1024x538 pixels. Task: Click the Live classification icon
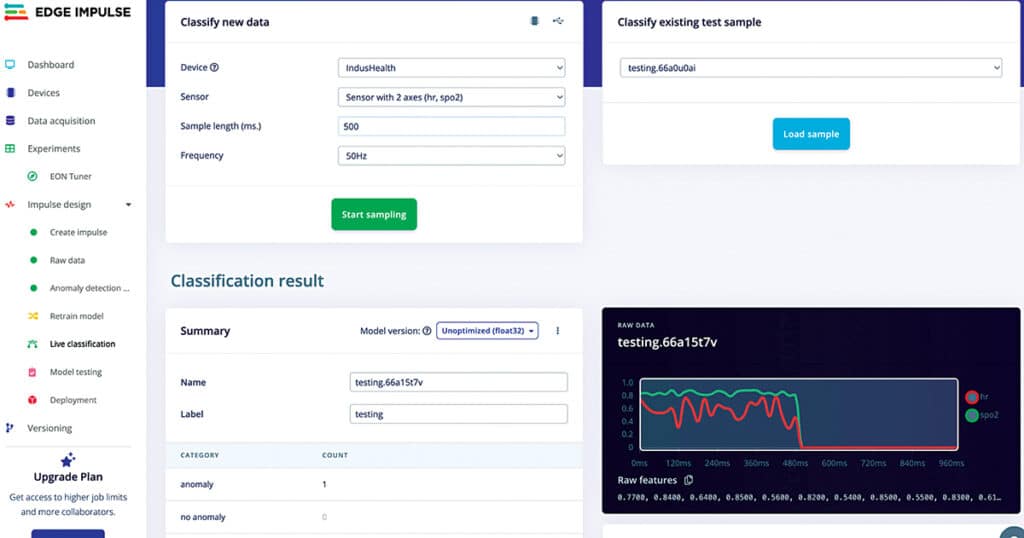pos(32,344)
